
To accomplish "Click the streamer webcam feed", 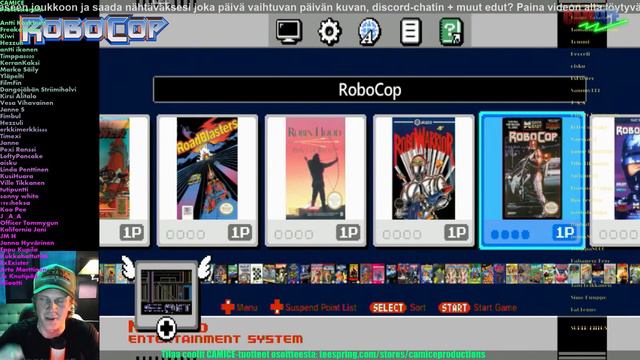I will [49, 305].
